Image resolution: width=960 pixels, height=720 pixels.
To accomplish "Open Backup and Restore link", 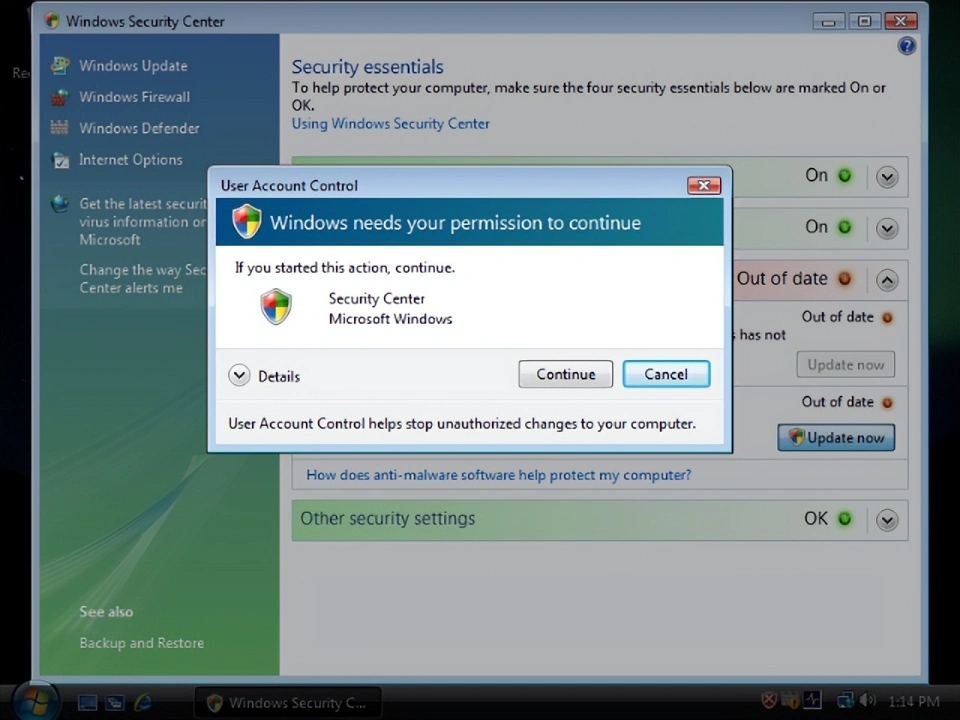I will (141, 643).
